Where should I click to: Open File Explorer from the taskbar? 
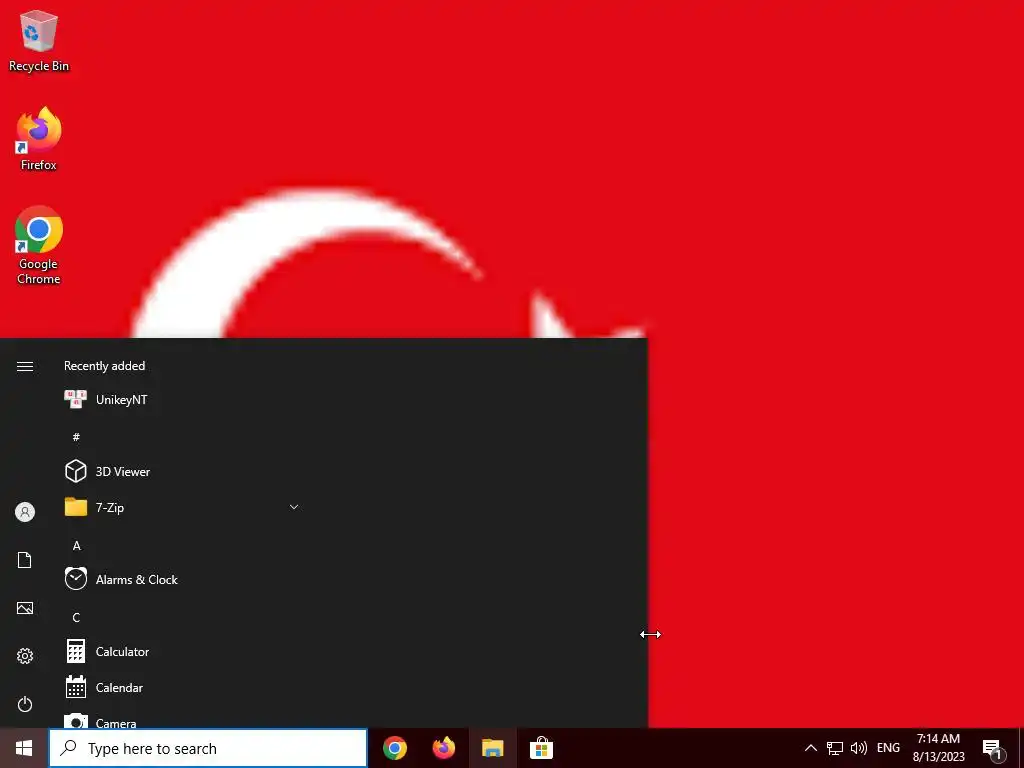tap(492, 748)
